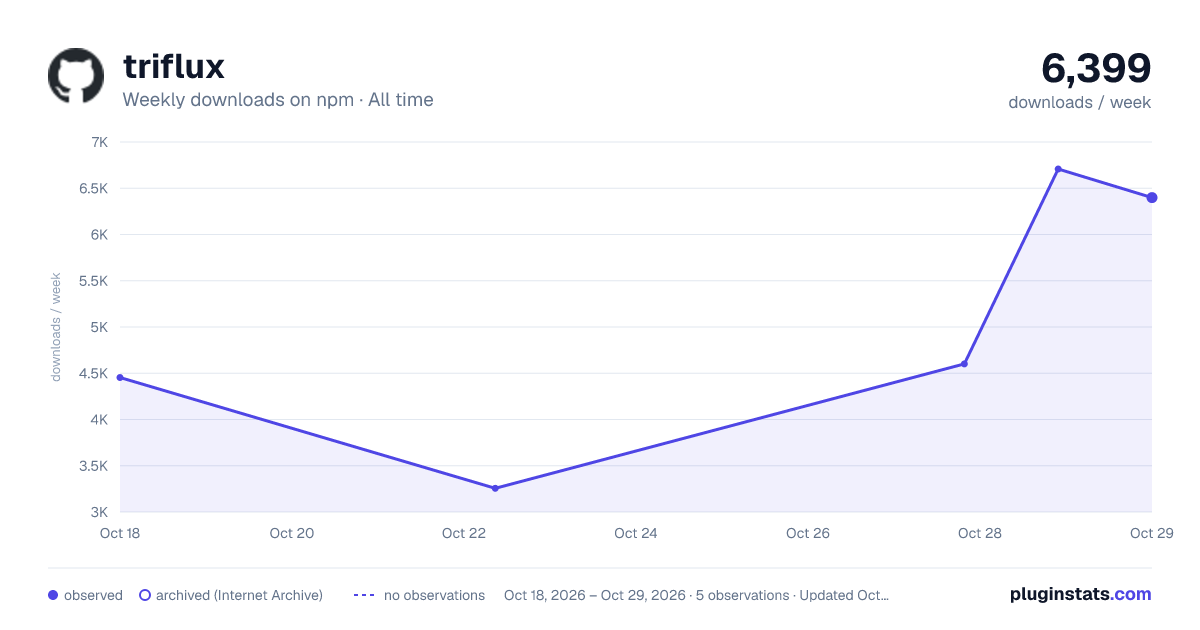Click the '6.5K' y-axis label
This screenshot has height=630, width=1200.
point(93,188)
